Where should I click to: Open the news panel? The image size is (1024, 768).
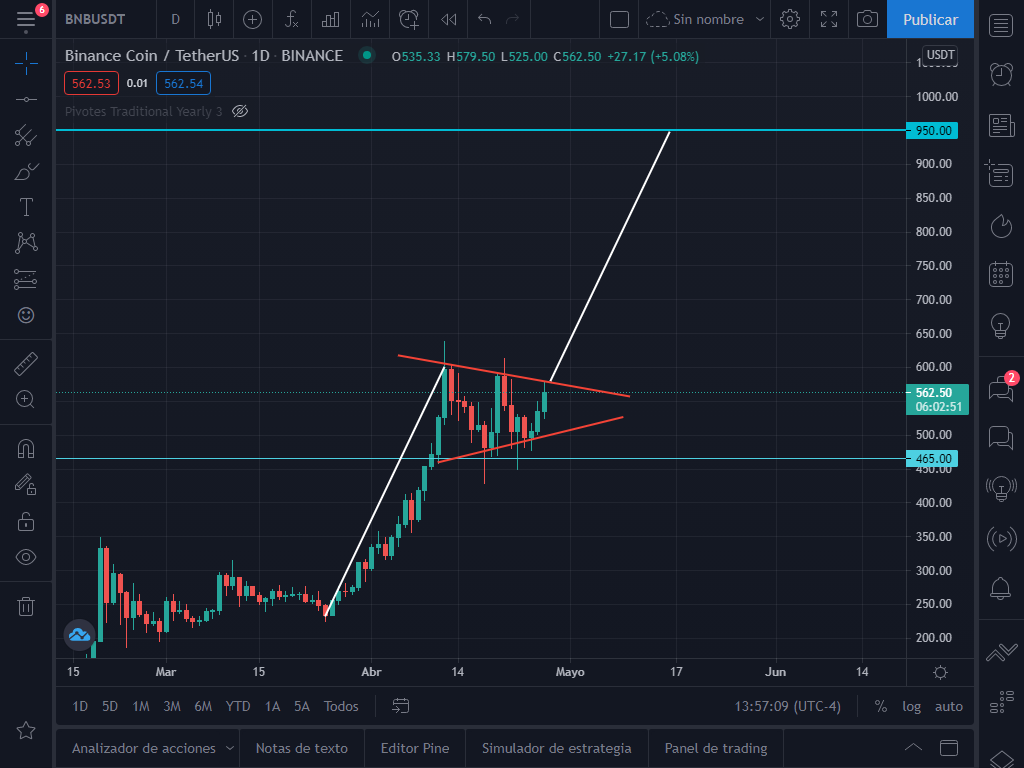click(1000, 125)
